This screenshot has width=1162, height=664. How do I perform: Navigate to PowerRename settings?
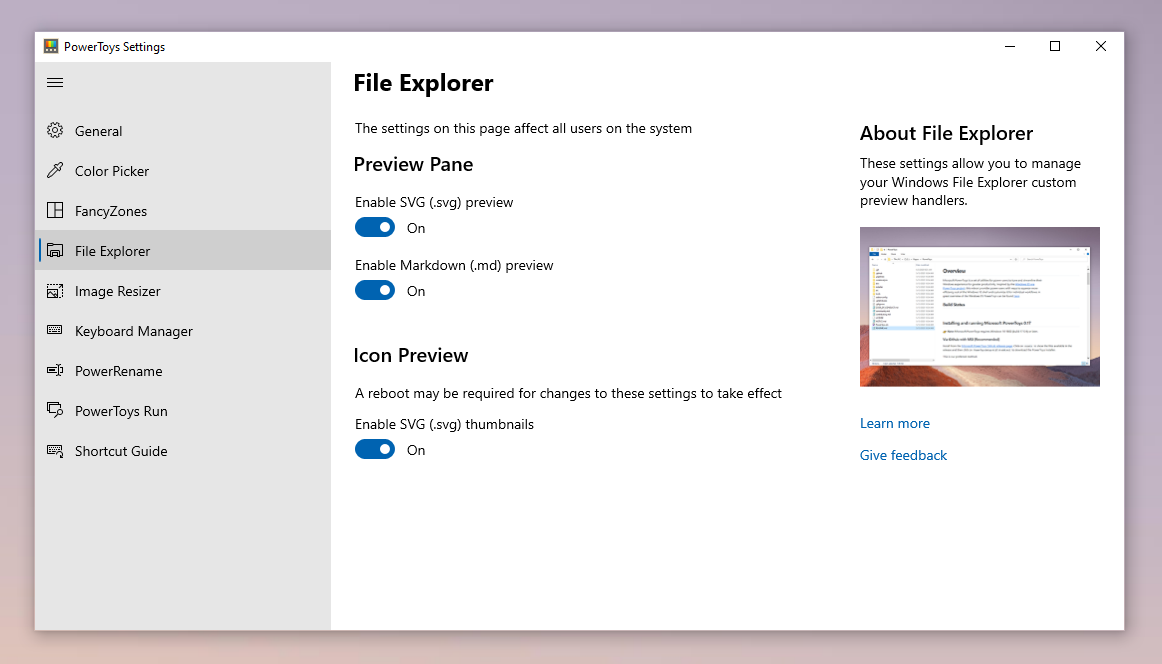click(x=118, y=370)
